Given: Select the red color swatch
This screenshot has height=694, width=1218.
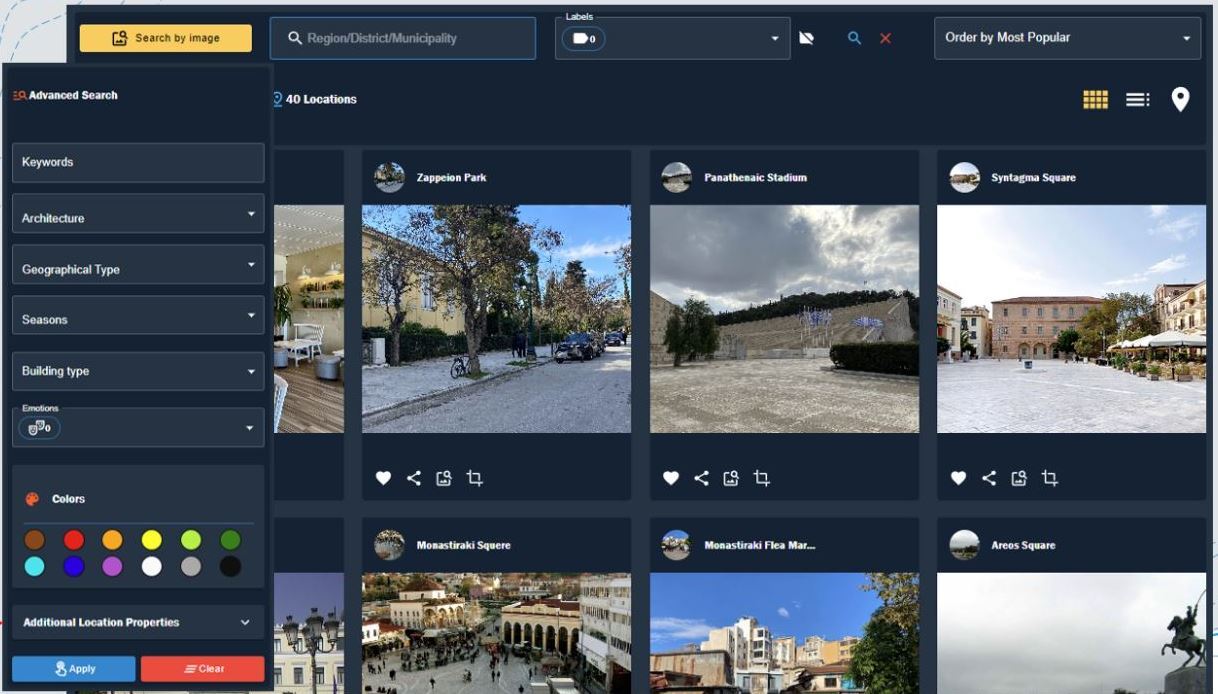Looking at the screenshot, I should point(74,540).
